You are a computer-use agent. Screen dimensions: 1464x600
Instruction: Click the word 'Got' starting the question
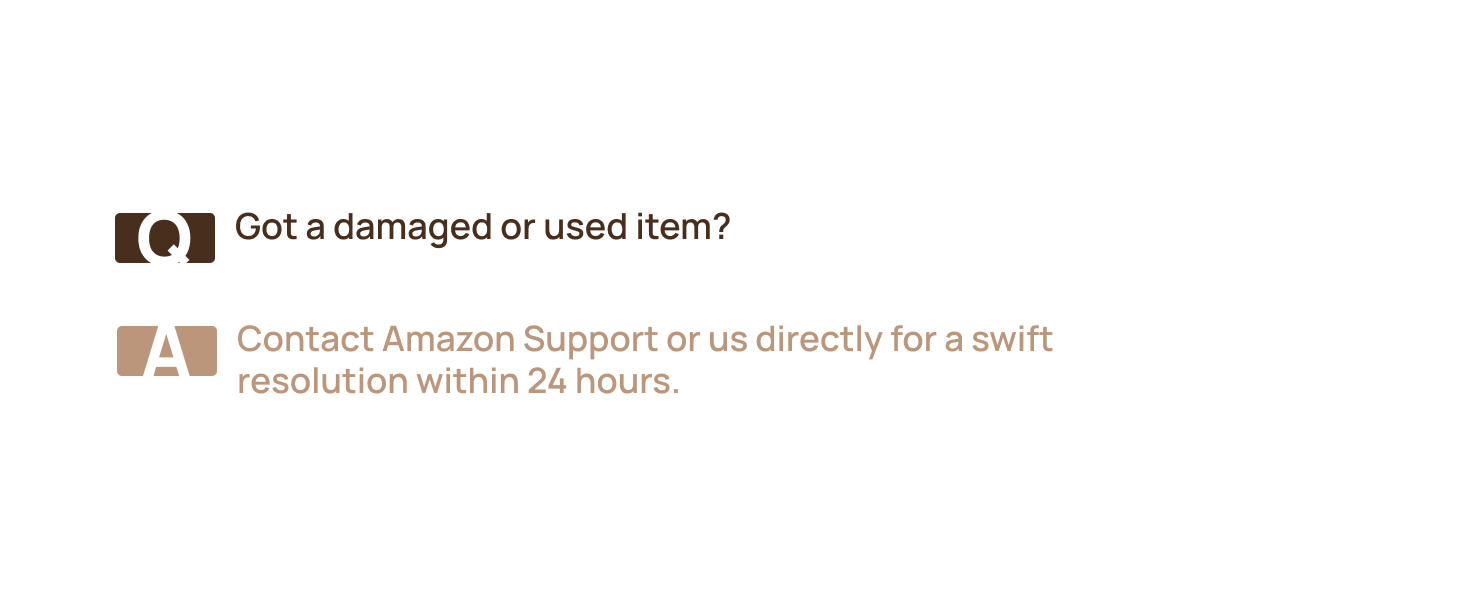click(x=265, y=228)
